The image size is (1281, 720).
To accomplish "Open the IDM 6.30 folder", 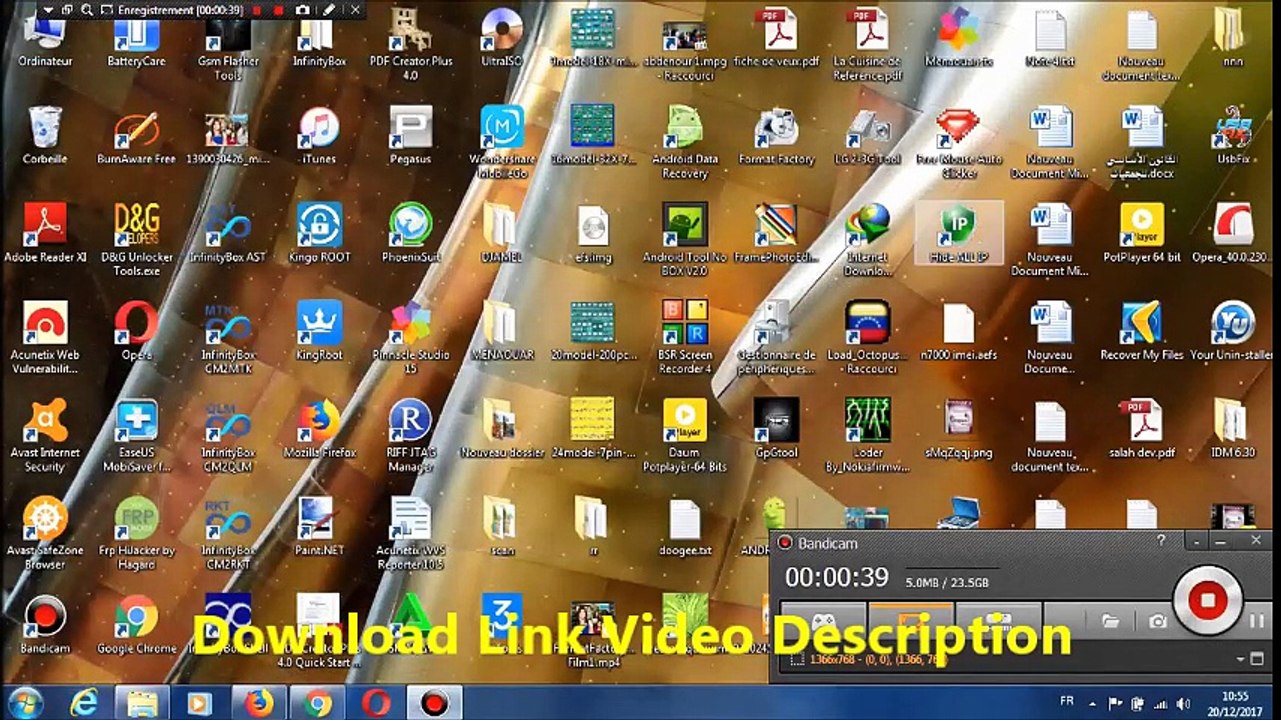I will pos(1232,429).
